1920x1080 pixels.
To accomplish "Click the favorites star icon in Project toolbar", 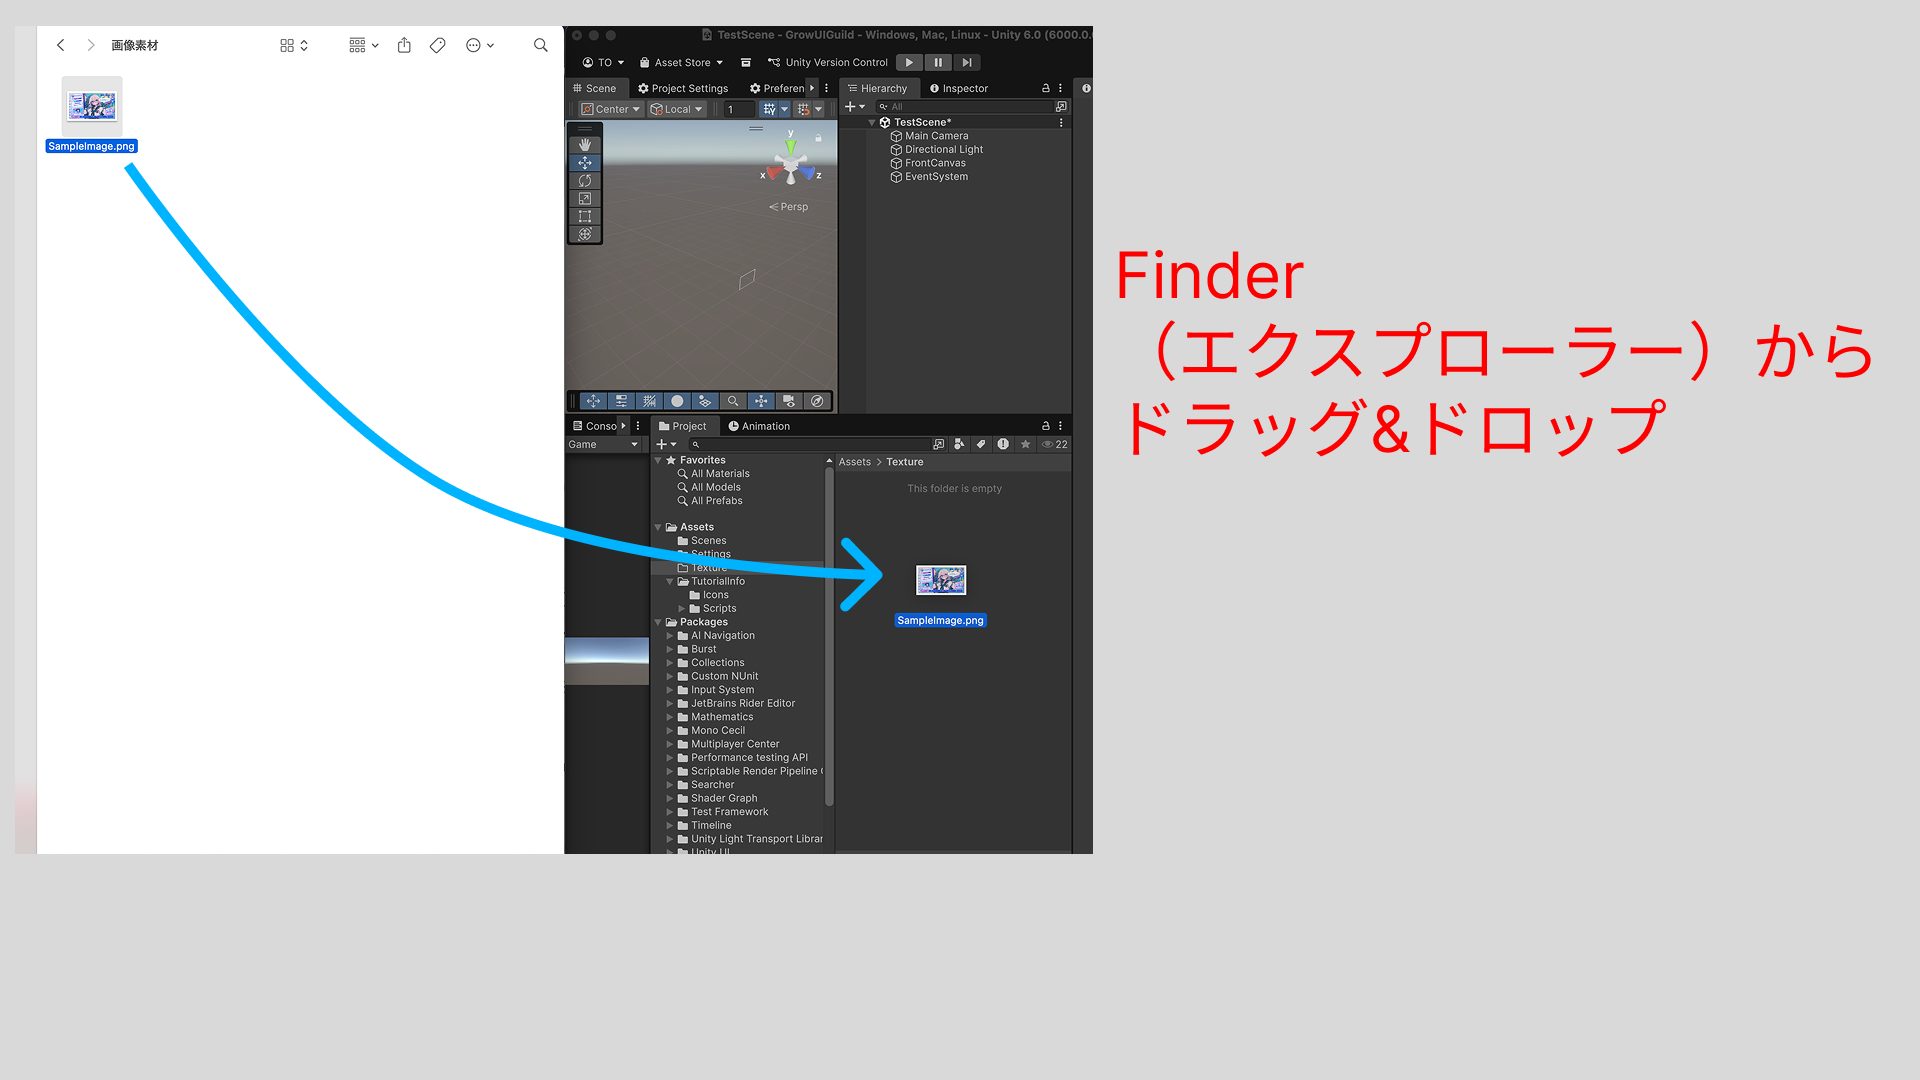I will click(1025, 444).
